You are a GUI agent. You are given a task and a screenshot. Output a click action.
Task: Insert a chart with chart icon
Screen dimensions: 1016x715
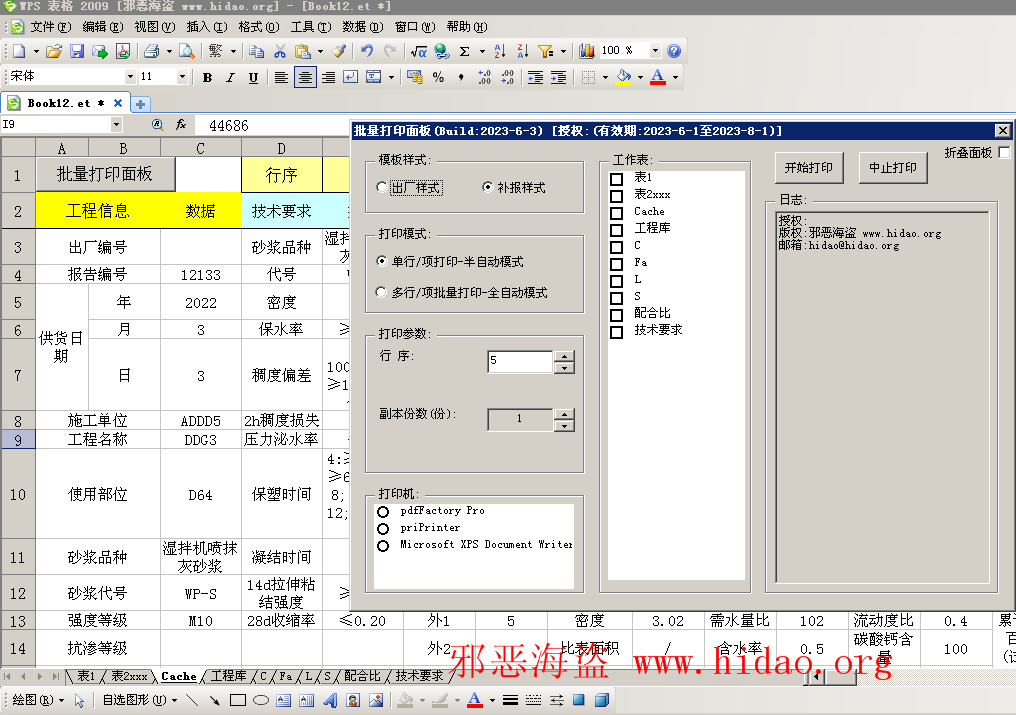click(587, 51)
